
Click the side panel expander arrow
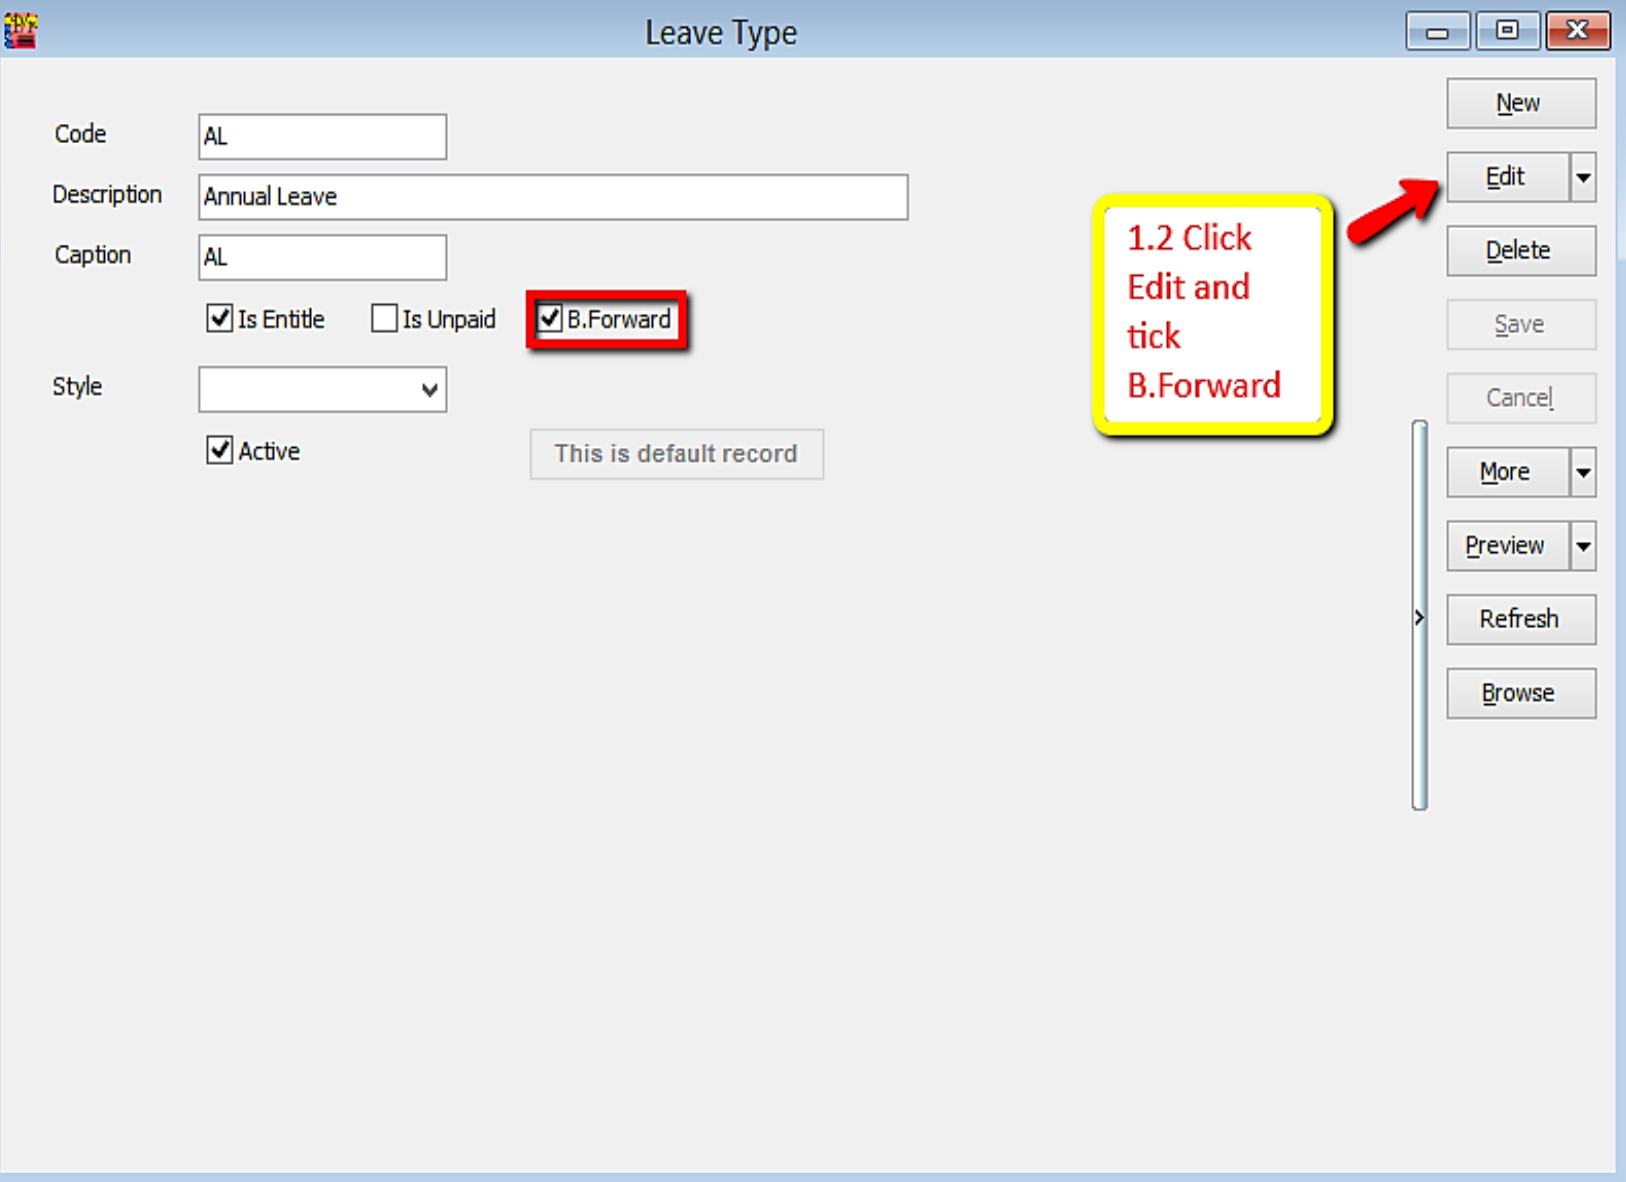(x=1421, y=617)
